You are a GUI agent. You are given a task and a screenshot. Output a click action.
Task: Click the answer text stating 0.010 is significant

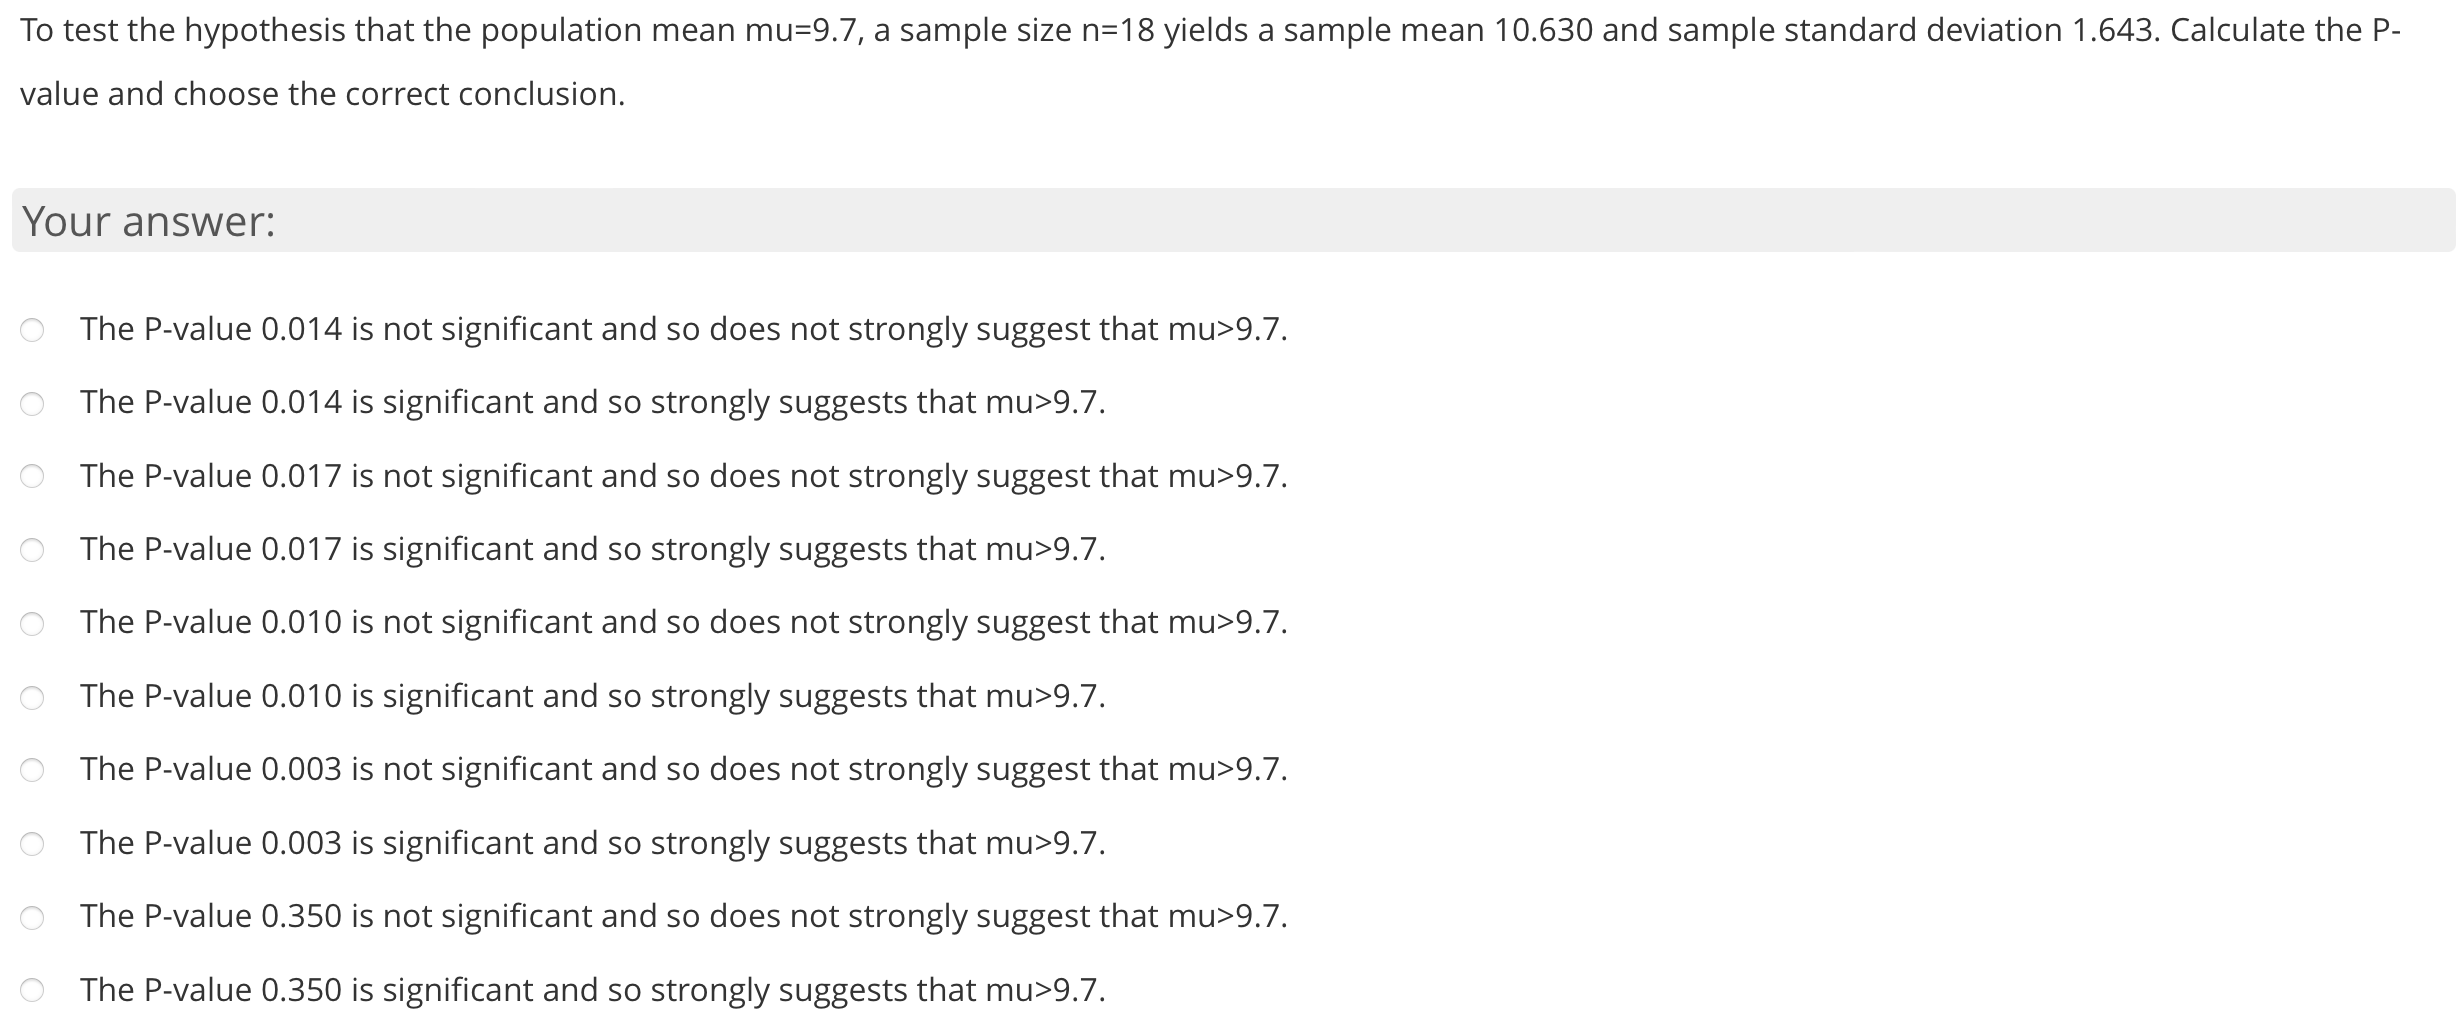pyautogui.click(x=592, y=696)
